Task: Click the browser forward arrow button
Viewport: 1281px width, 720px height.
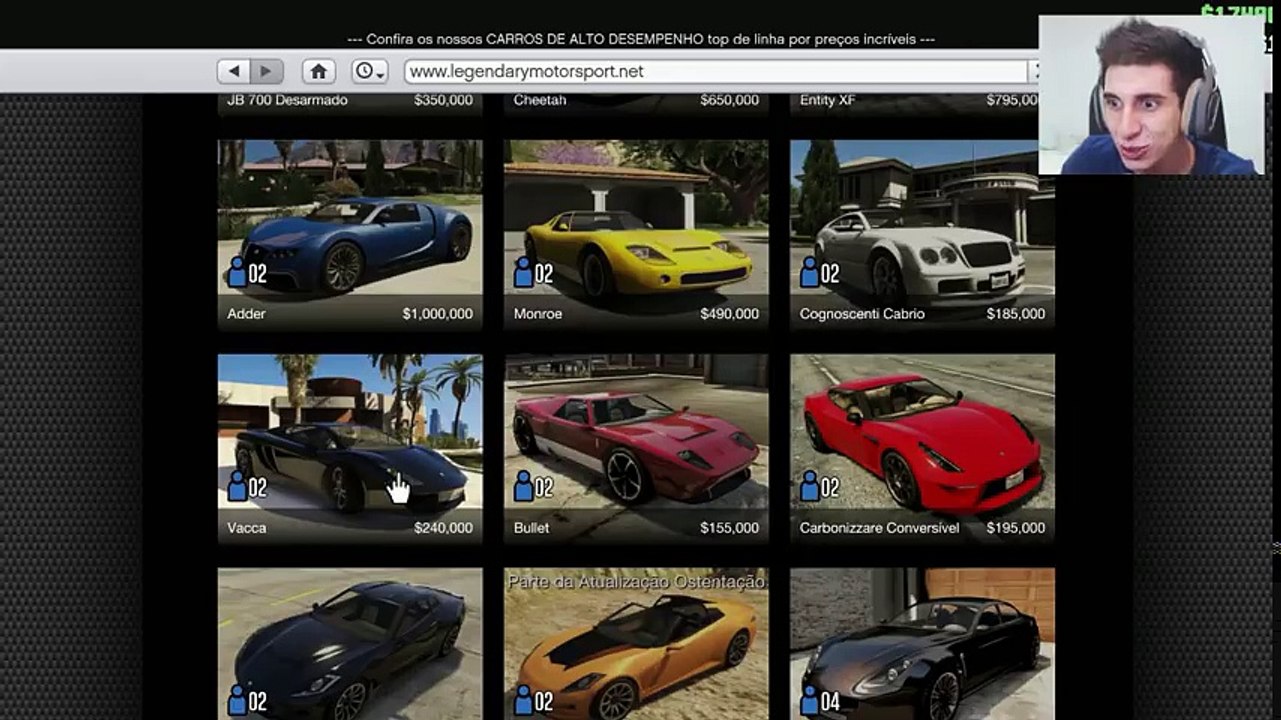Action: coord(265,71)
